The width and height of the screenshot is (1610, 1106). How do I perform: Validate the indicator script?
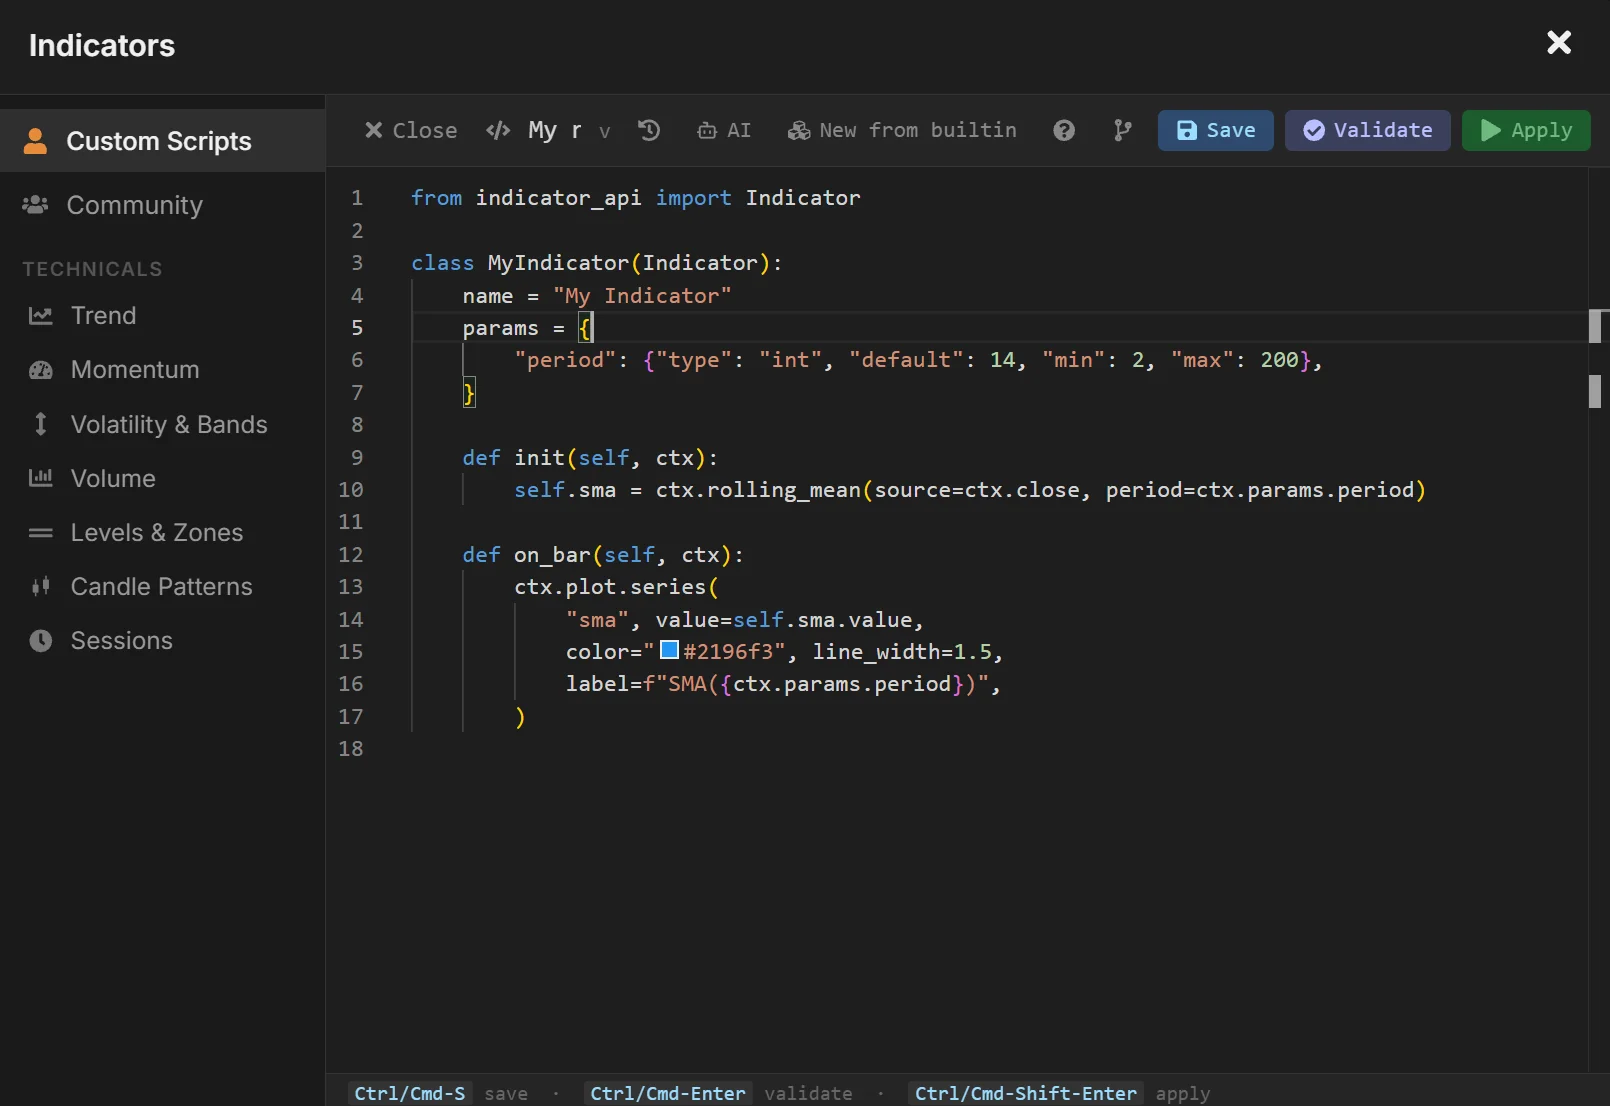(1368, 130)
